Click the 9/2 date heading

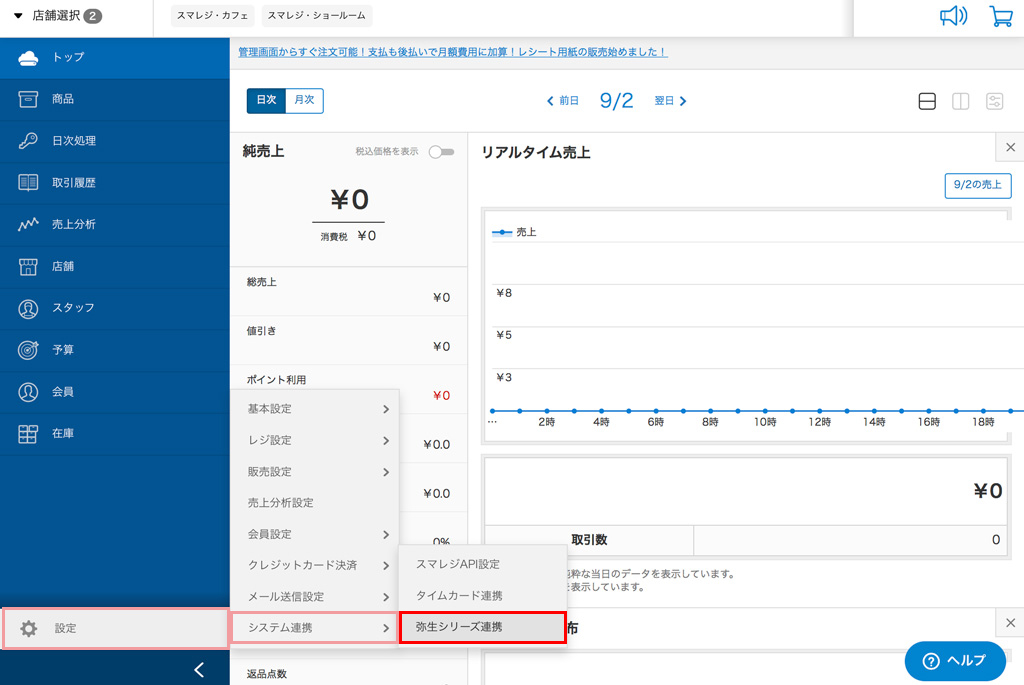tap(616, 101)
